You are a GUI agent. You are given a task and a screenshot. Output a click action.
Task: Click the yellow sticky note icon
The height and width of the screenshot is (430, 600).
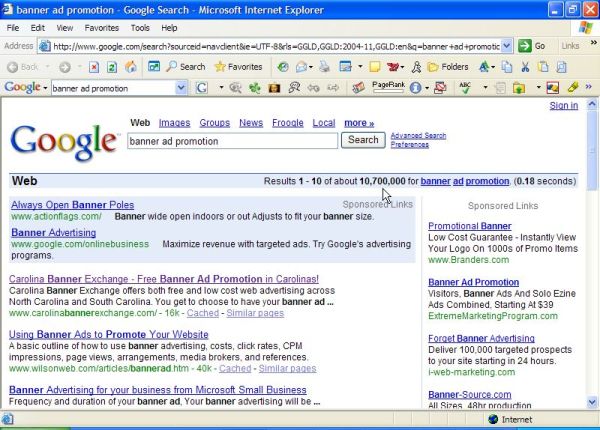(375, 67)
